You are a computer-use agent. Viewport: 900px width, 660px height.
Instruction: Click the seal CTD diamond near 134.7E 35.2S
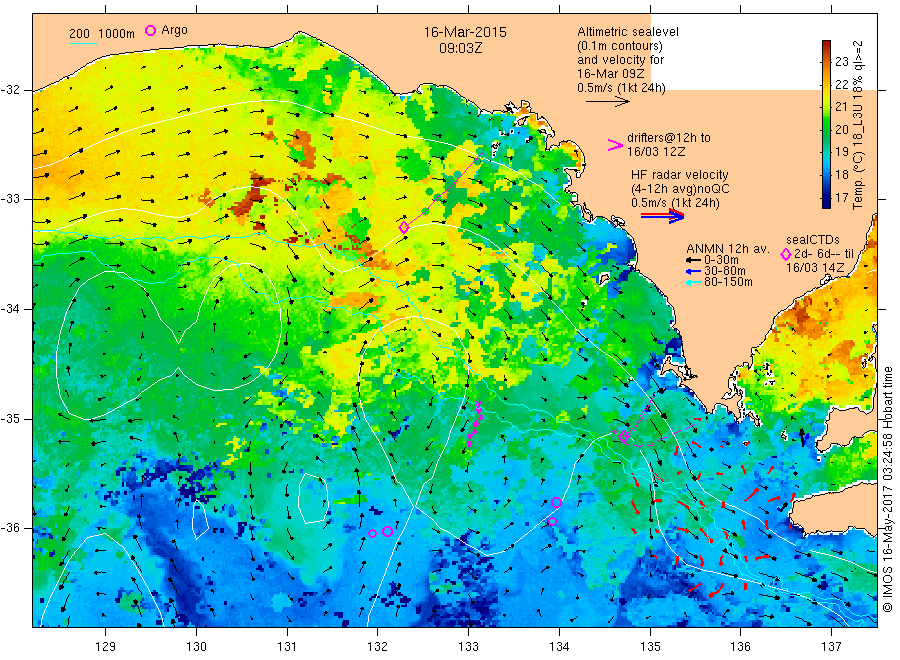click(x=624, y=436)
